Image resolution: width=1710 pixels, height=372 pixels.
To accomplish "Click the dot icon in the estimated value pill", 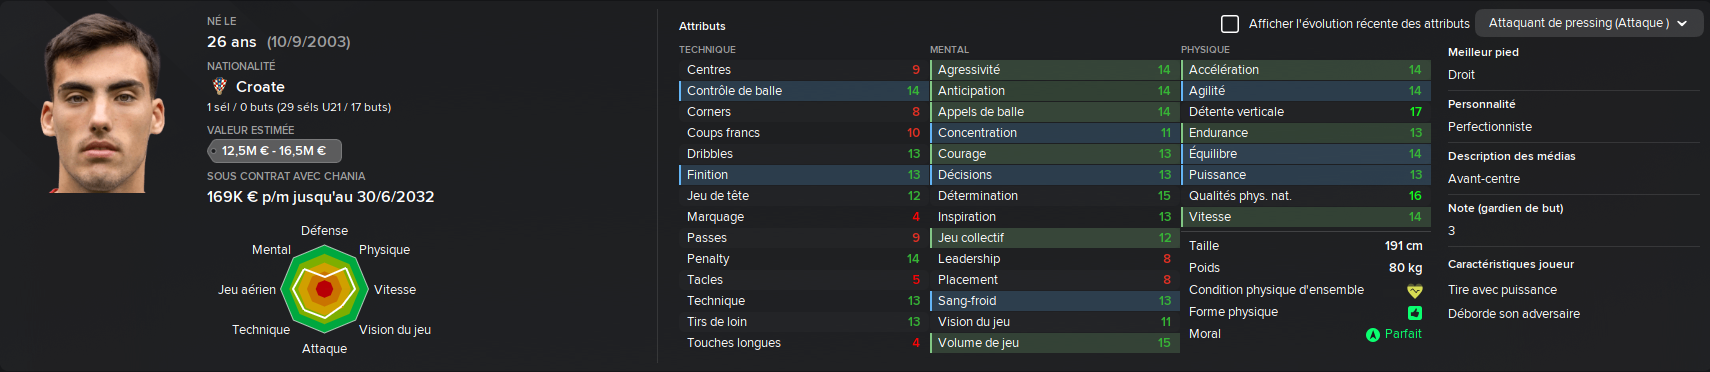I will [x=214, y=151].
